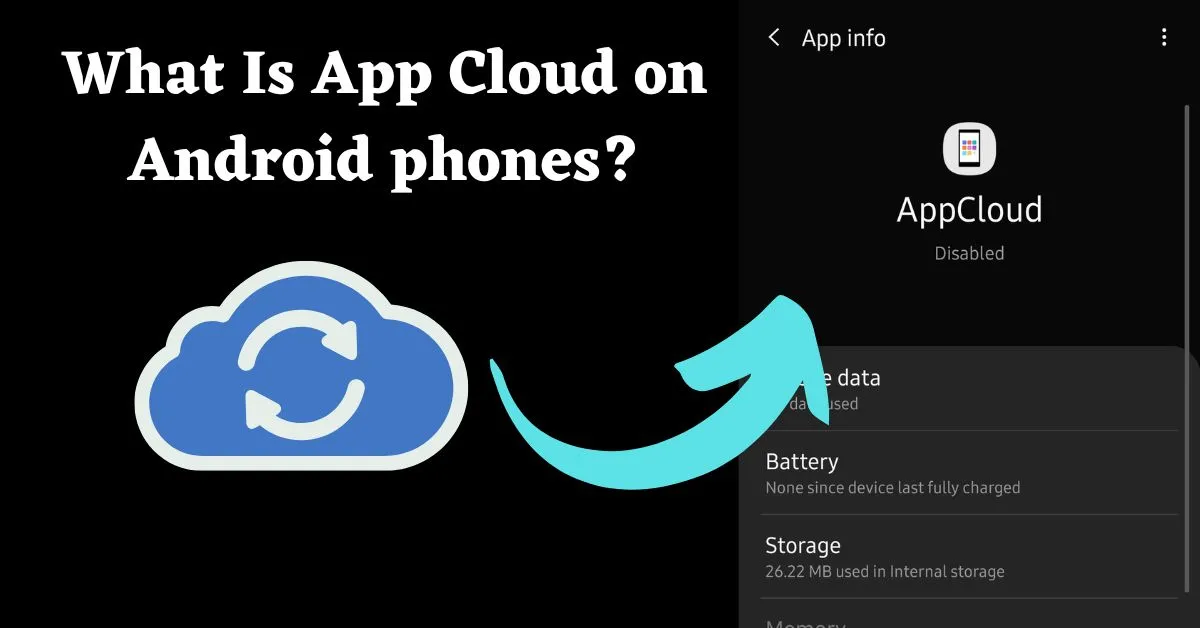The width and height of the screenshot is (1200, 628).
Task: Tap the AppCloud app name
Action: point(969,210)
